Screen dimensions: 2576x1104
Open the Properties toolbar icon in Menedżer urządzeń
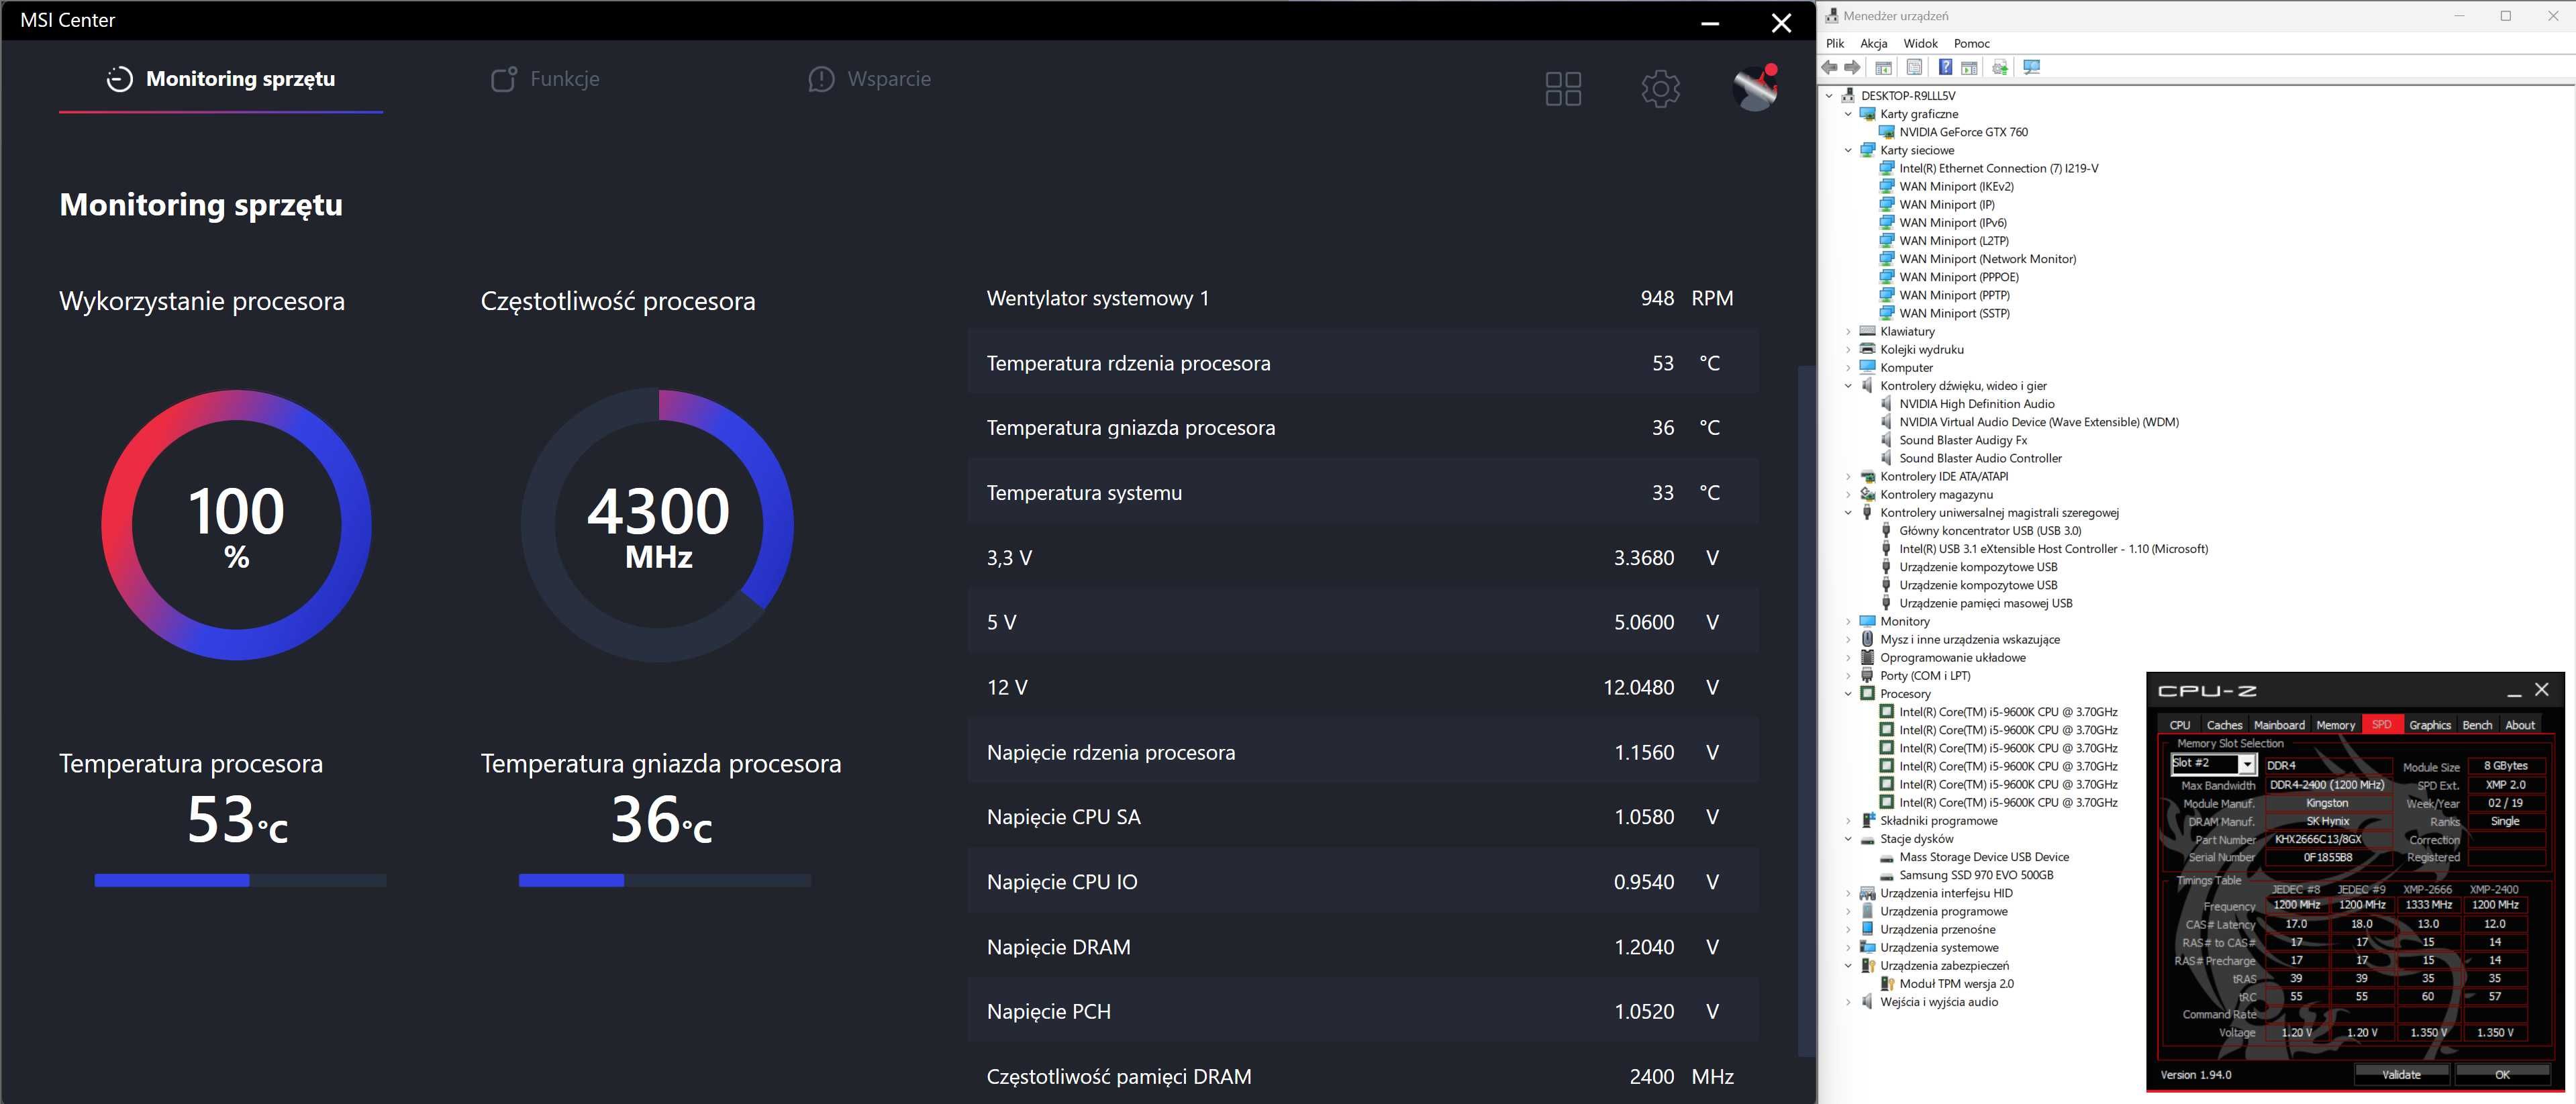pyautogui.click(x=1914, y=67)
